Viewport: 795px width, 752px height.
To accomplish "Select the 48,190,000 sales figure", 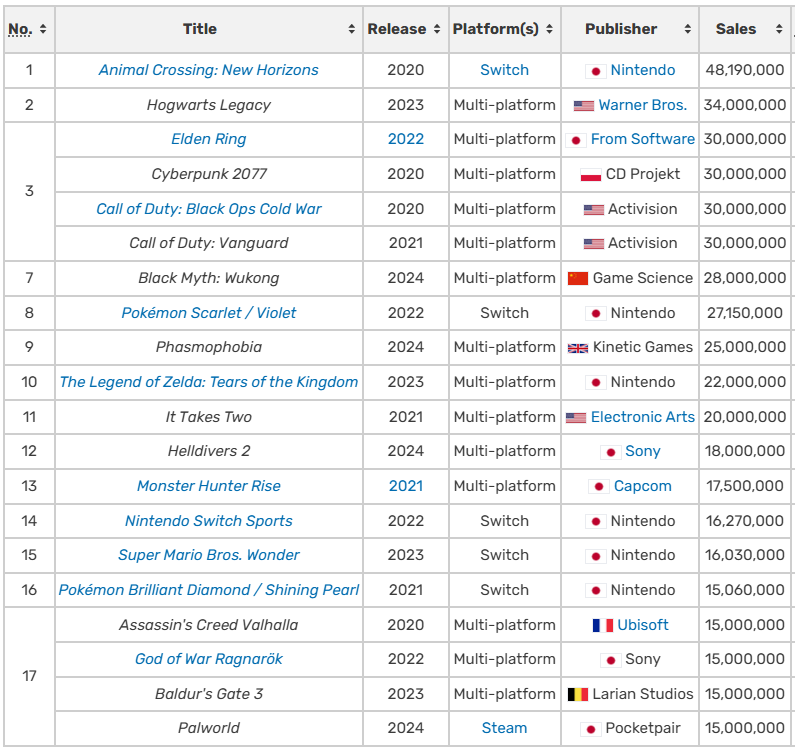I will coord(744,70).
